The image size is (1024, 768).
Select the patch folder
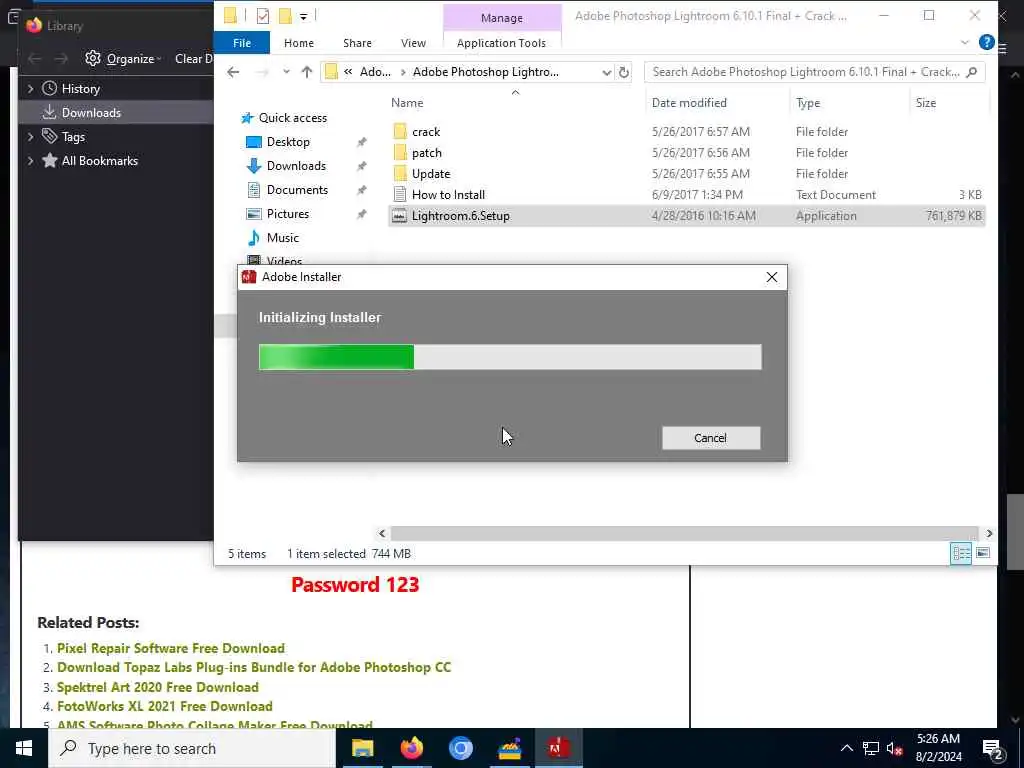426,153
